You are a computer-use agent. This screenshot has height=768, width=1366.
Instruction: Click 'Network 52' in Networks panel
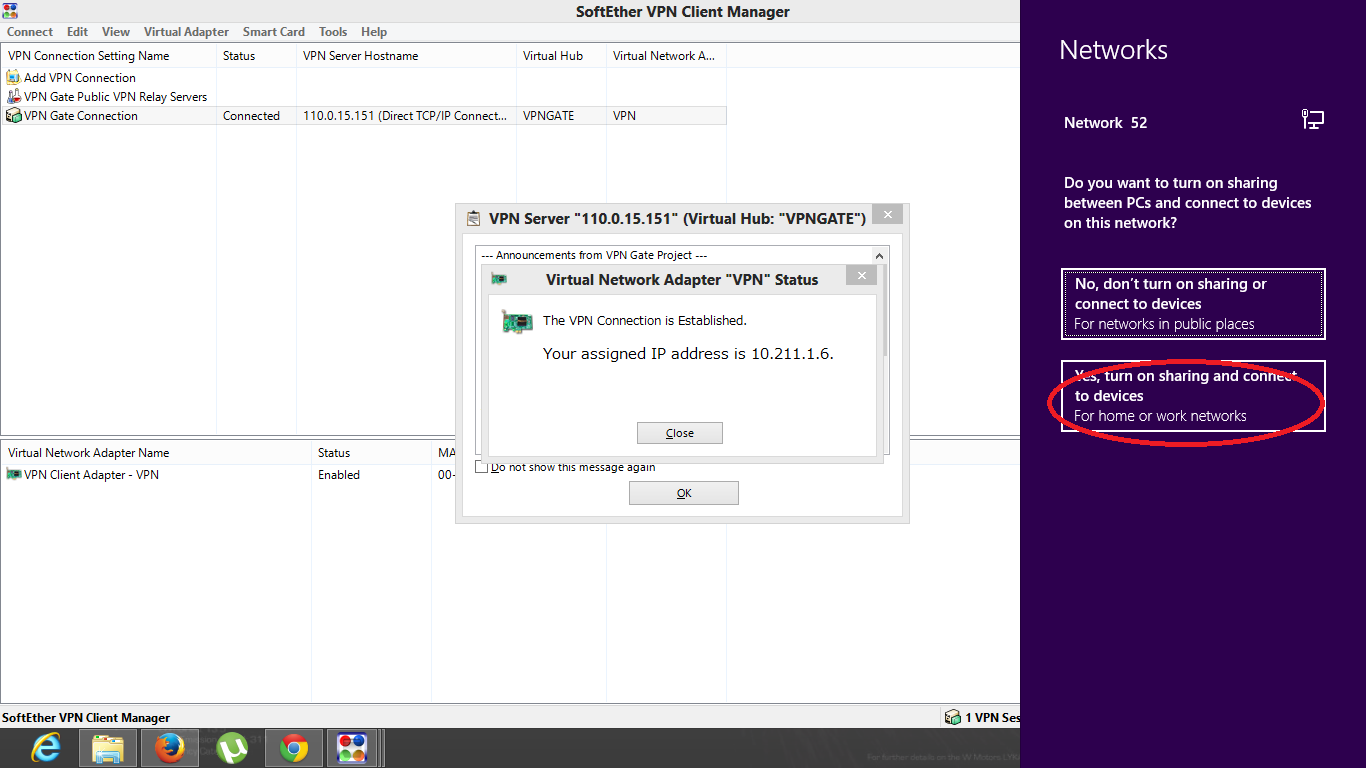(x=1105, y=123)
